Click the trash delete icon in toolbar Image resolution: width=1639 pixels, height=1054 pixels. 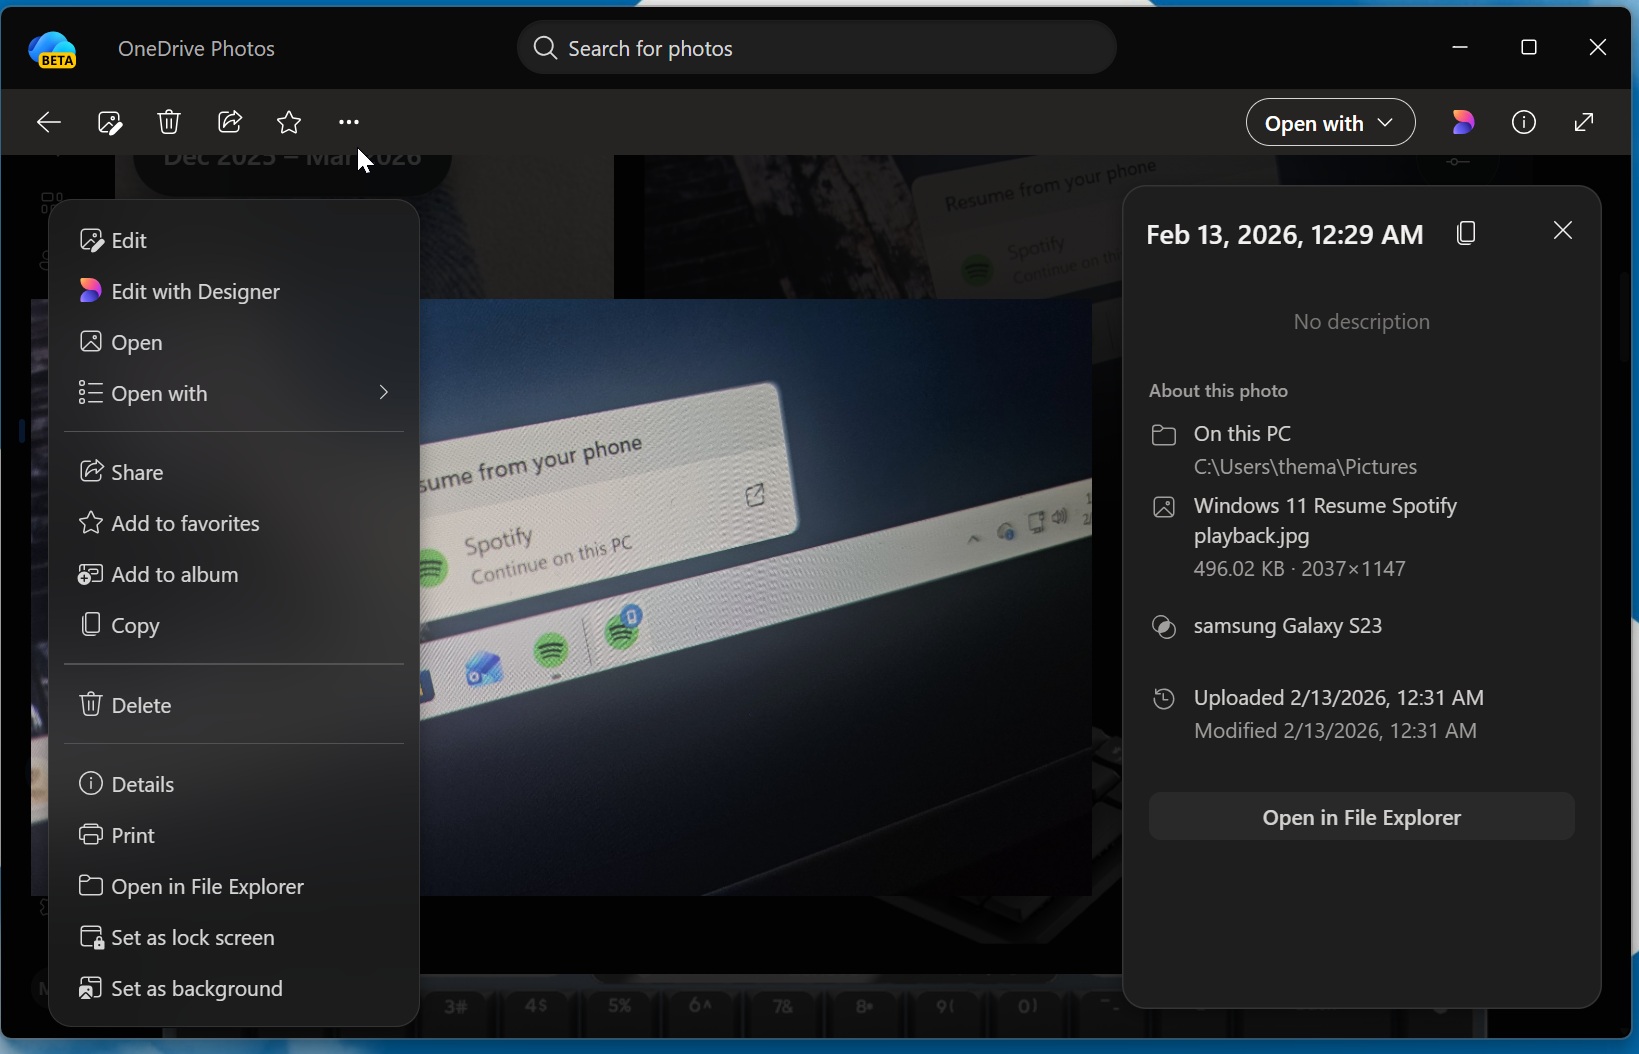click(169, 122)
